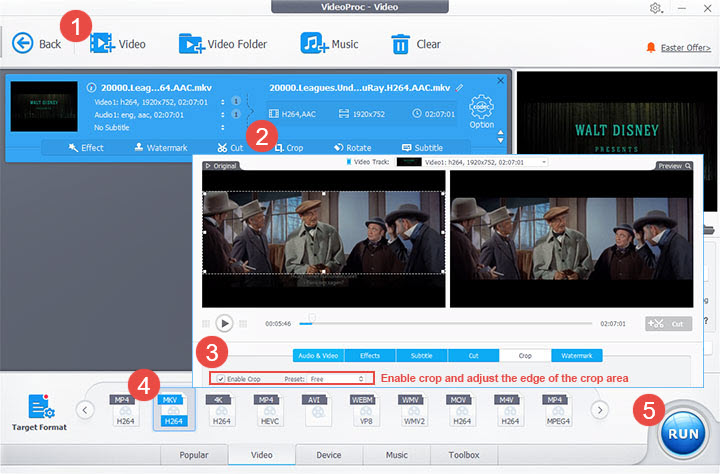Switch to Device format tab
The image size is (720, 474).
click(329, 455)
